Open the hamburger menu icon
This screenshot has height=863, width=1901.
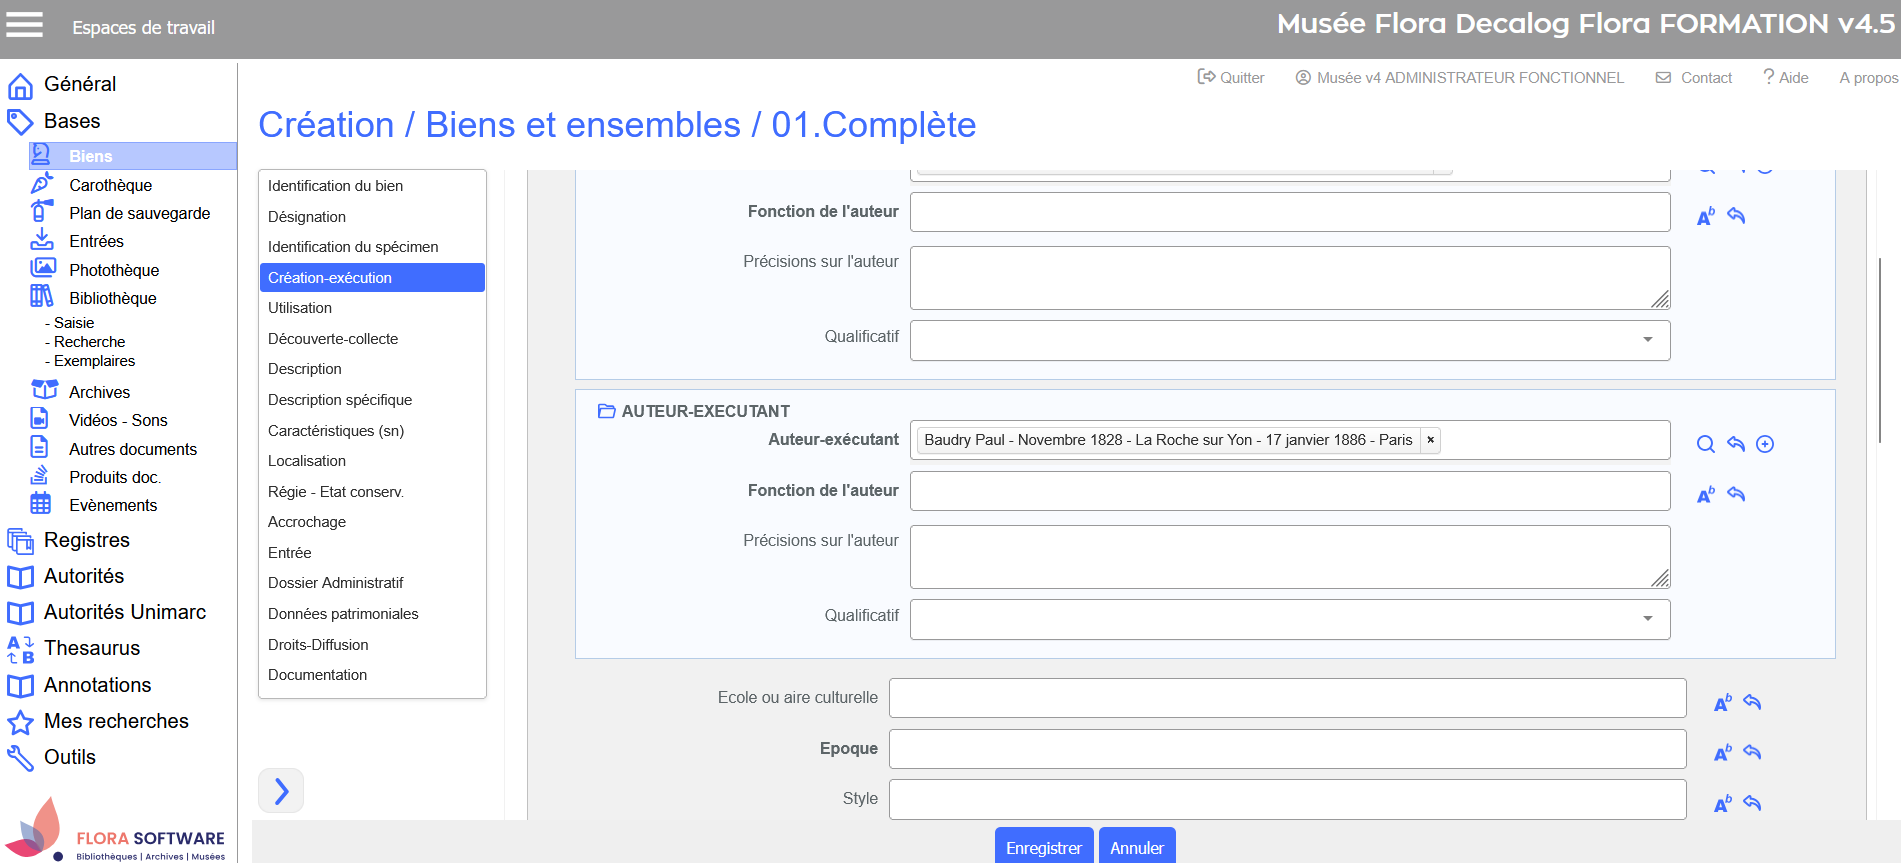[25, 25]
